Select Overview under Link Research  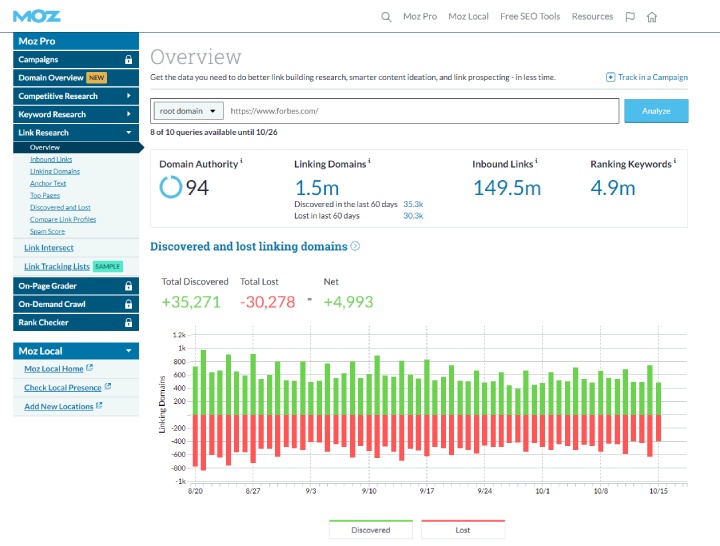pyautogui.click(x=77, y=147)
